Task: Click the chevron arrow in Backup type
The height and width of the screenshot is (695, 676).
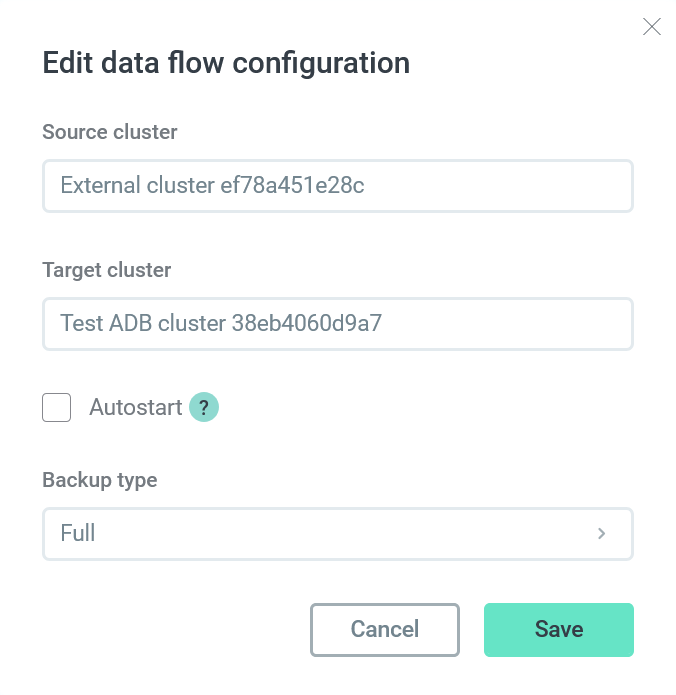Action: (x=602, y=534)
